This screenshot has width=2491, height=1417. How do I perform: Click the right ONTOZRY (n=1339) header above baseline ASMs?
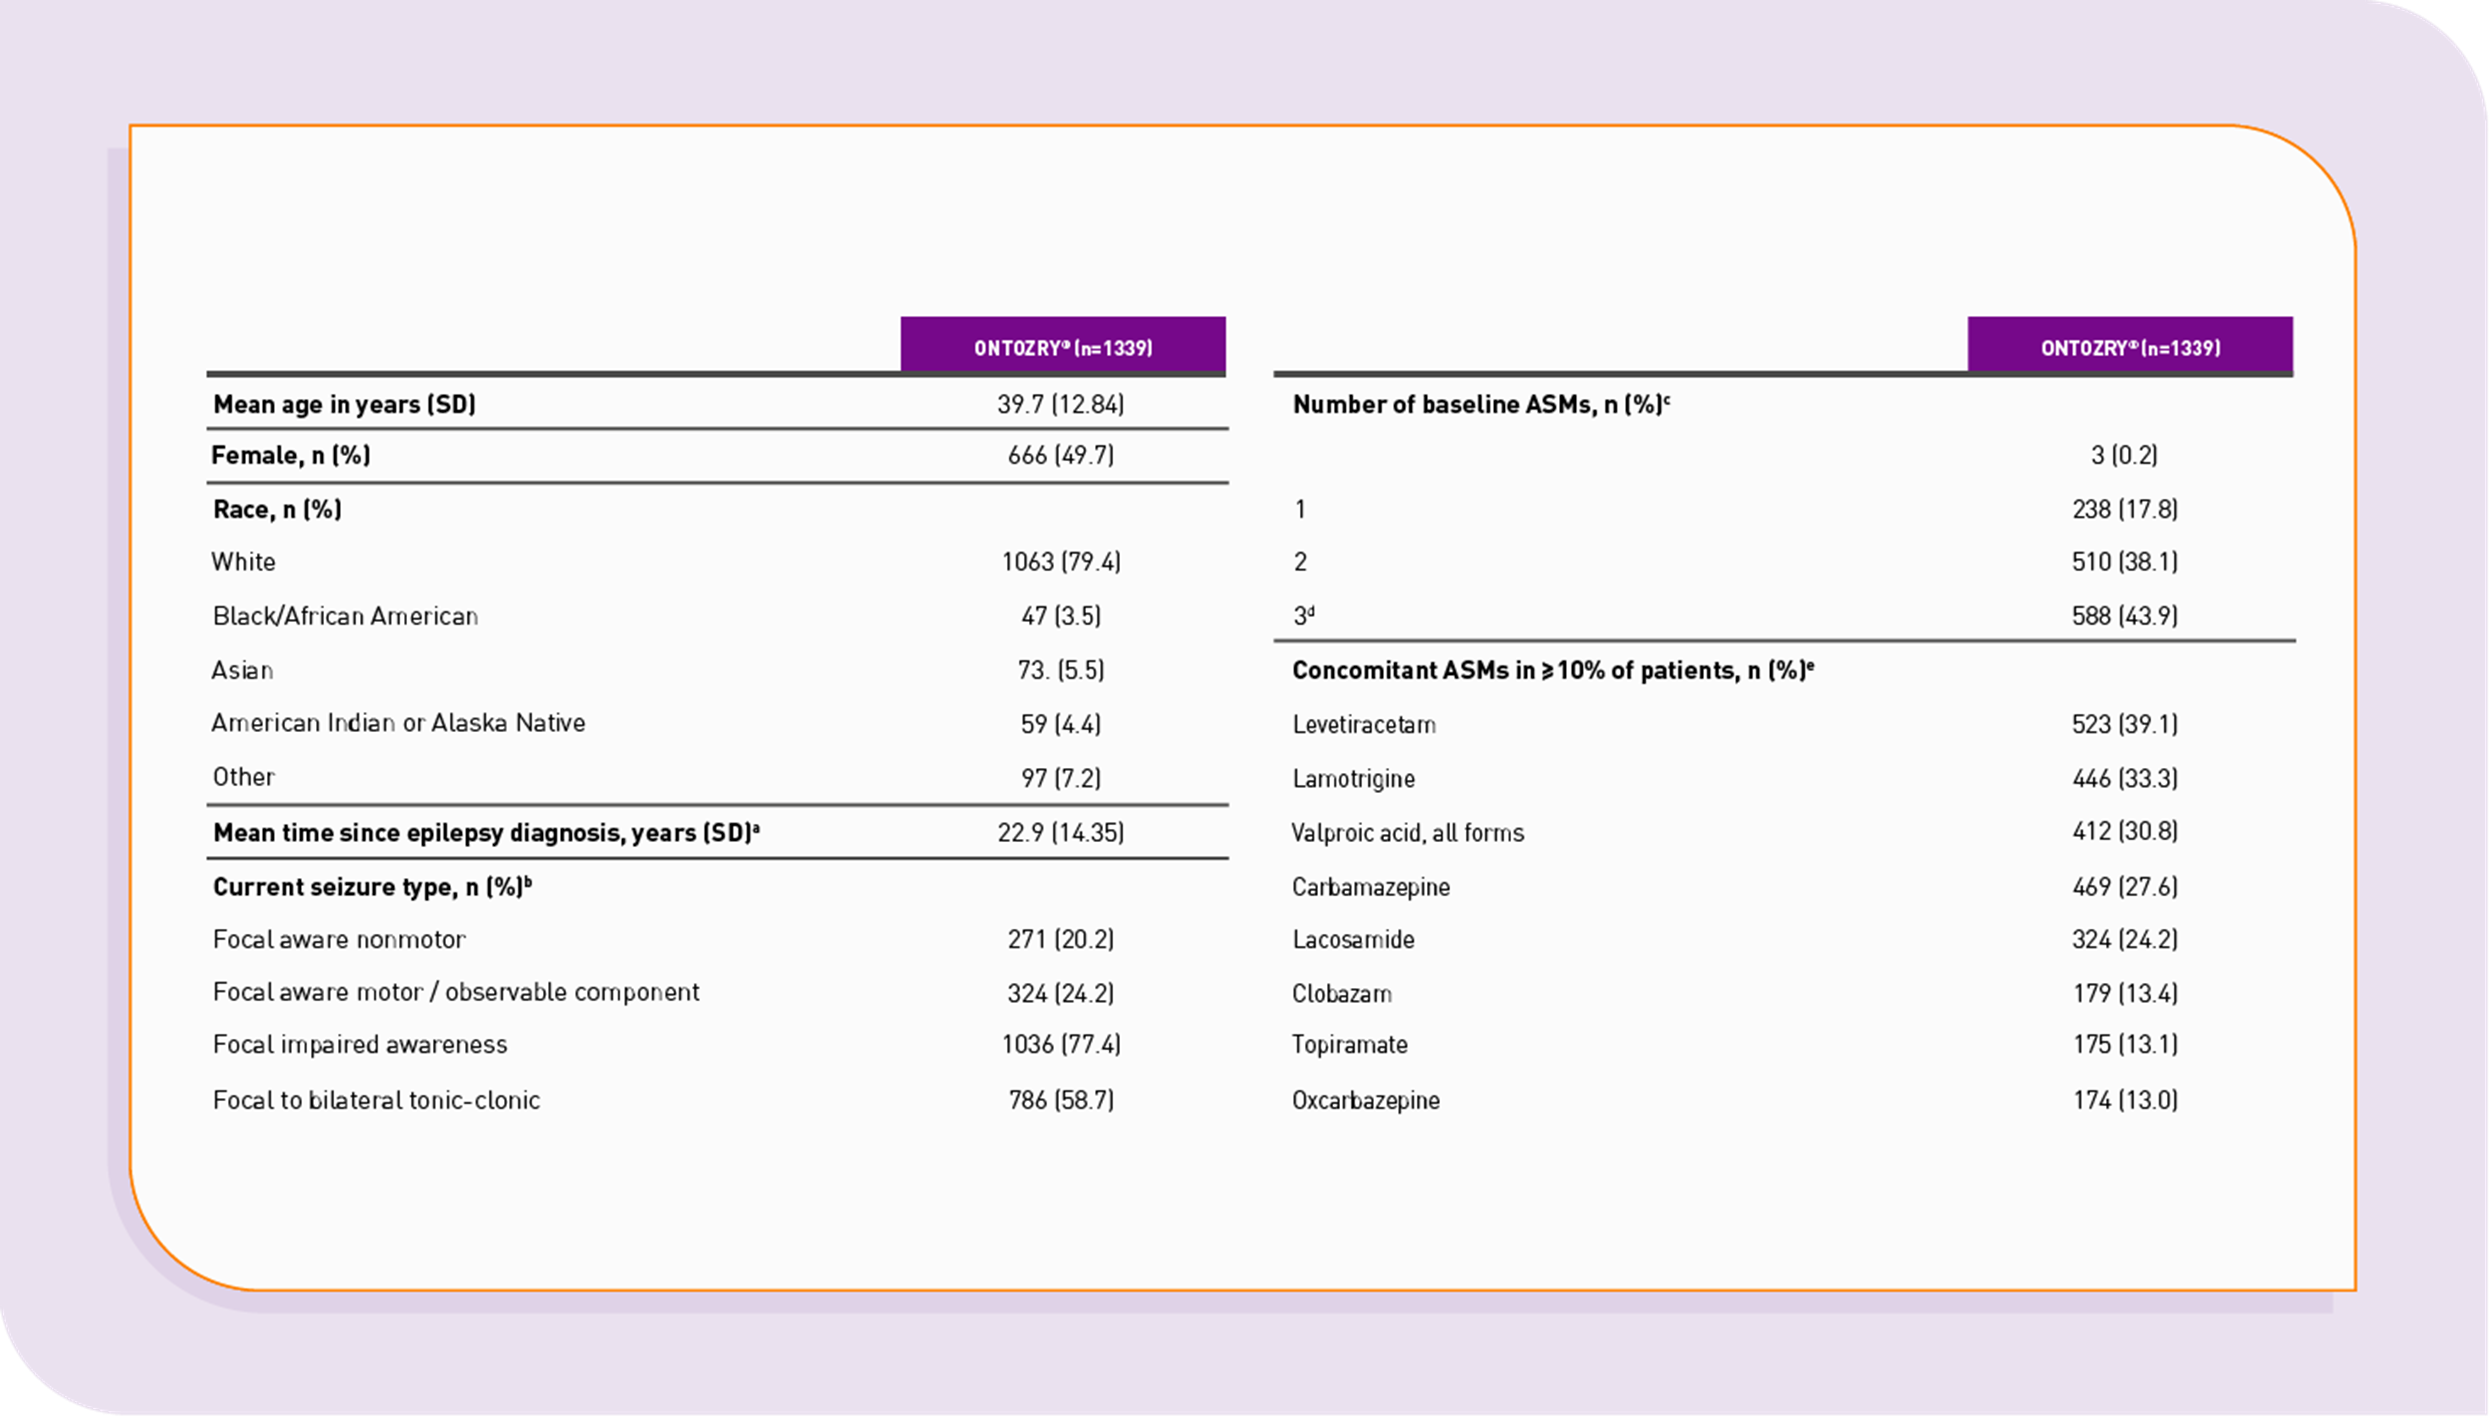point(2130,346)
